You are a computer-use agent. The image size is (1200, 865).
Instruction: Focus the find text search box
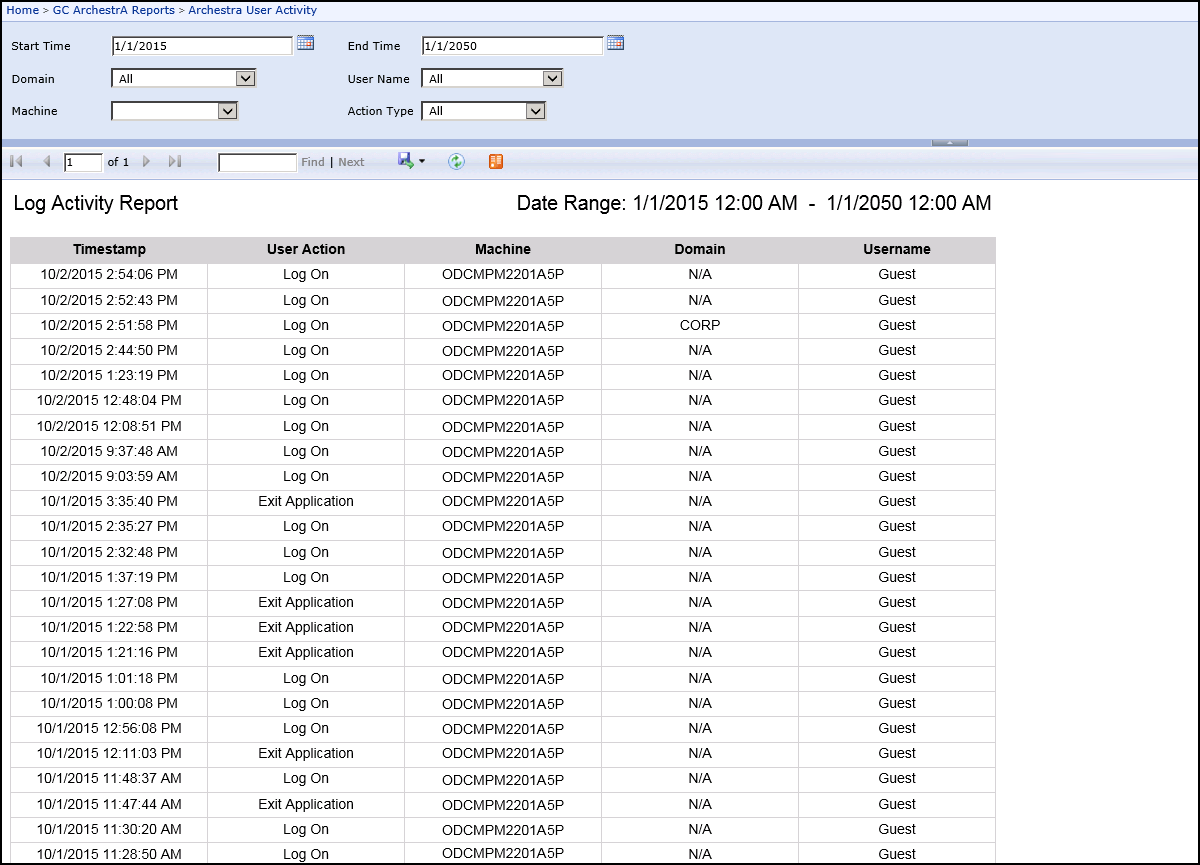(x=257, y=162)
